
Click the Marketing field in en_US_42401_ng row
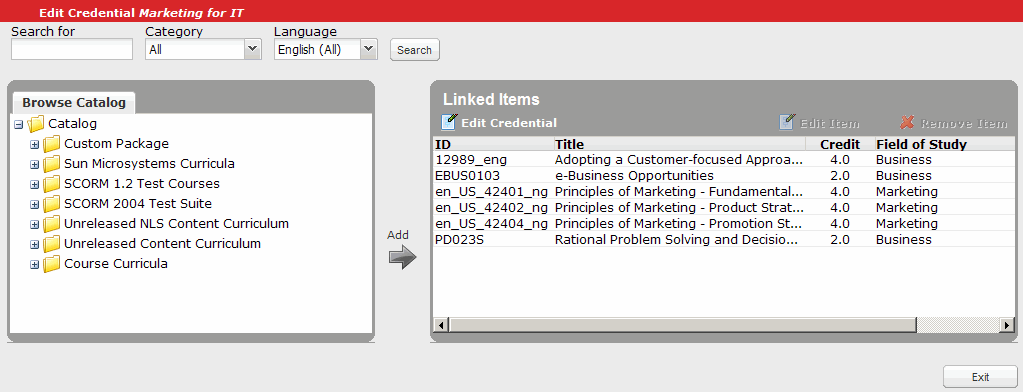(907, 191)
